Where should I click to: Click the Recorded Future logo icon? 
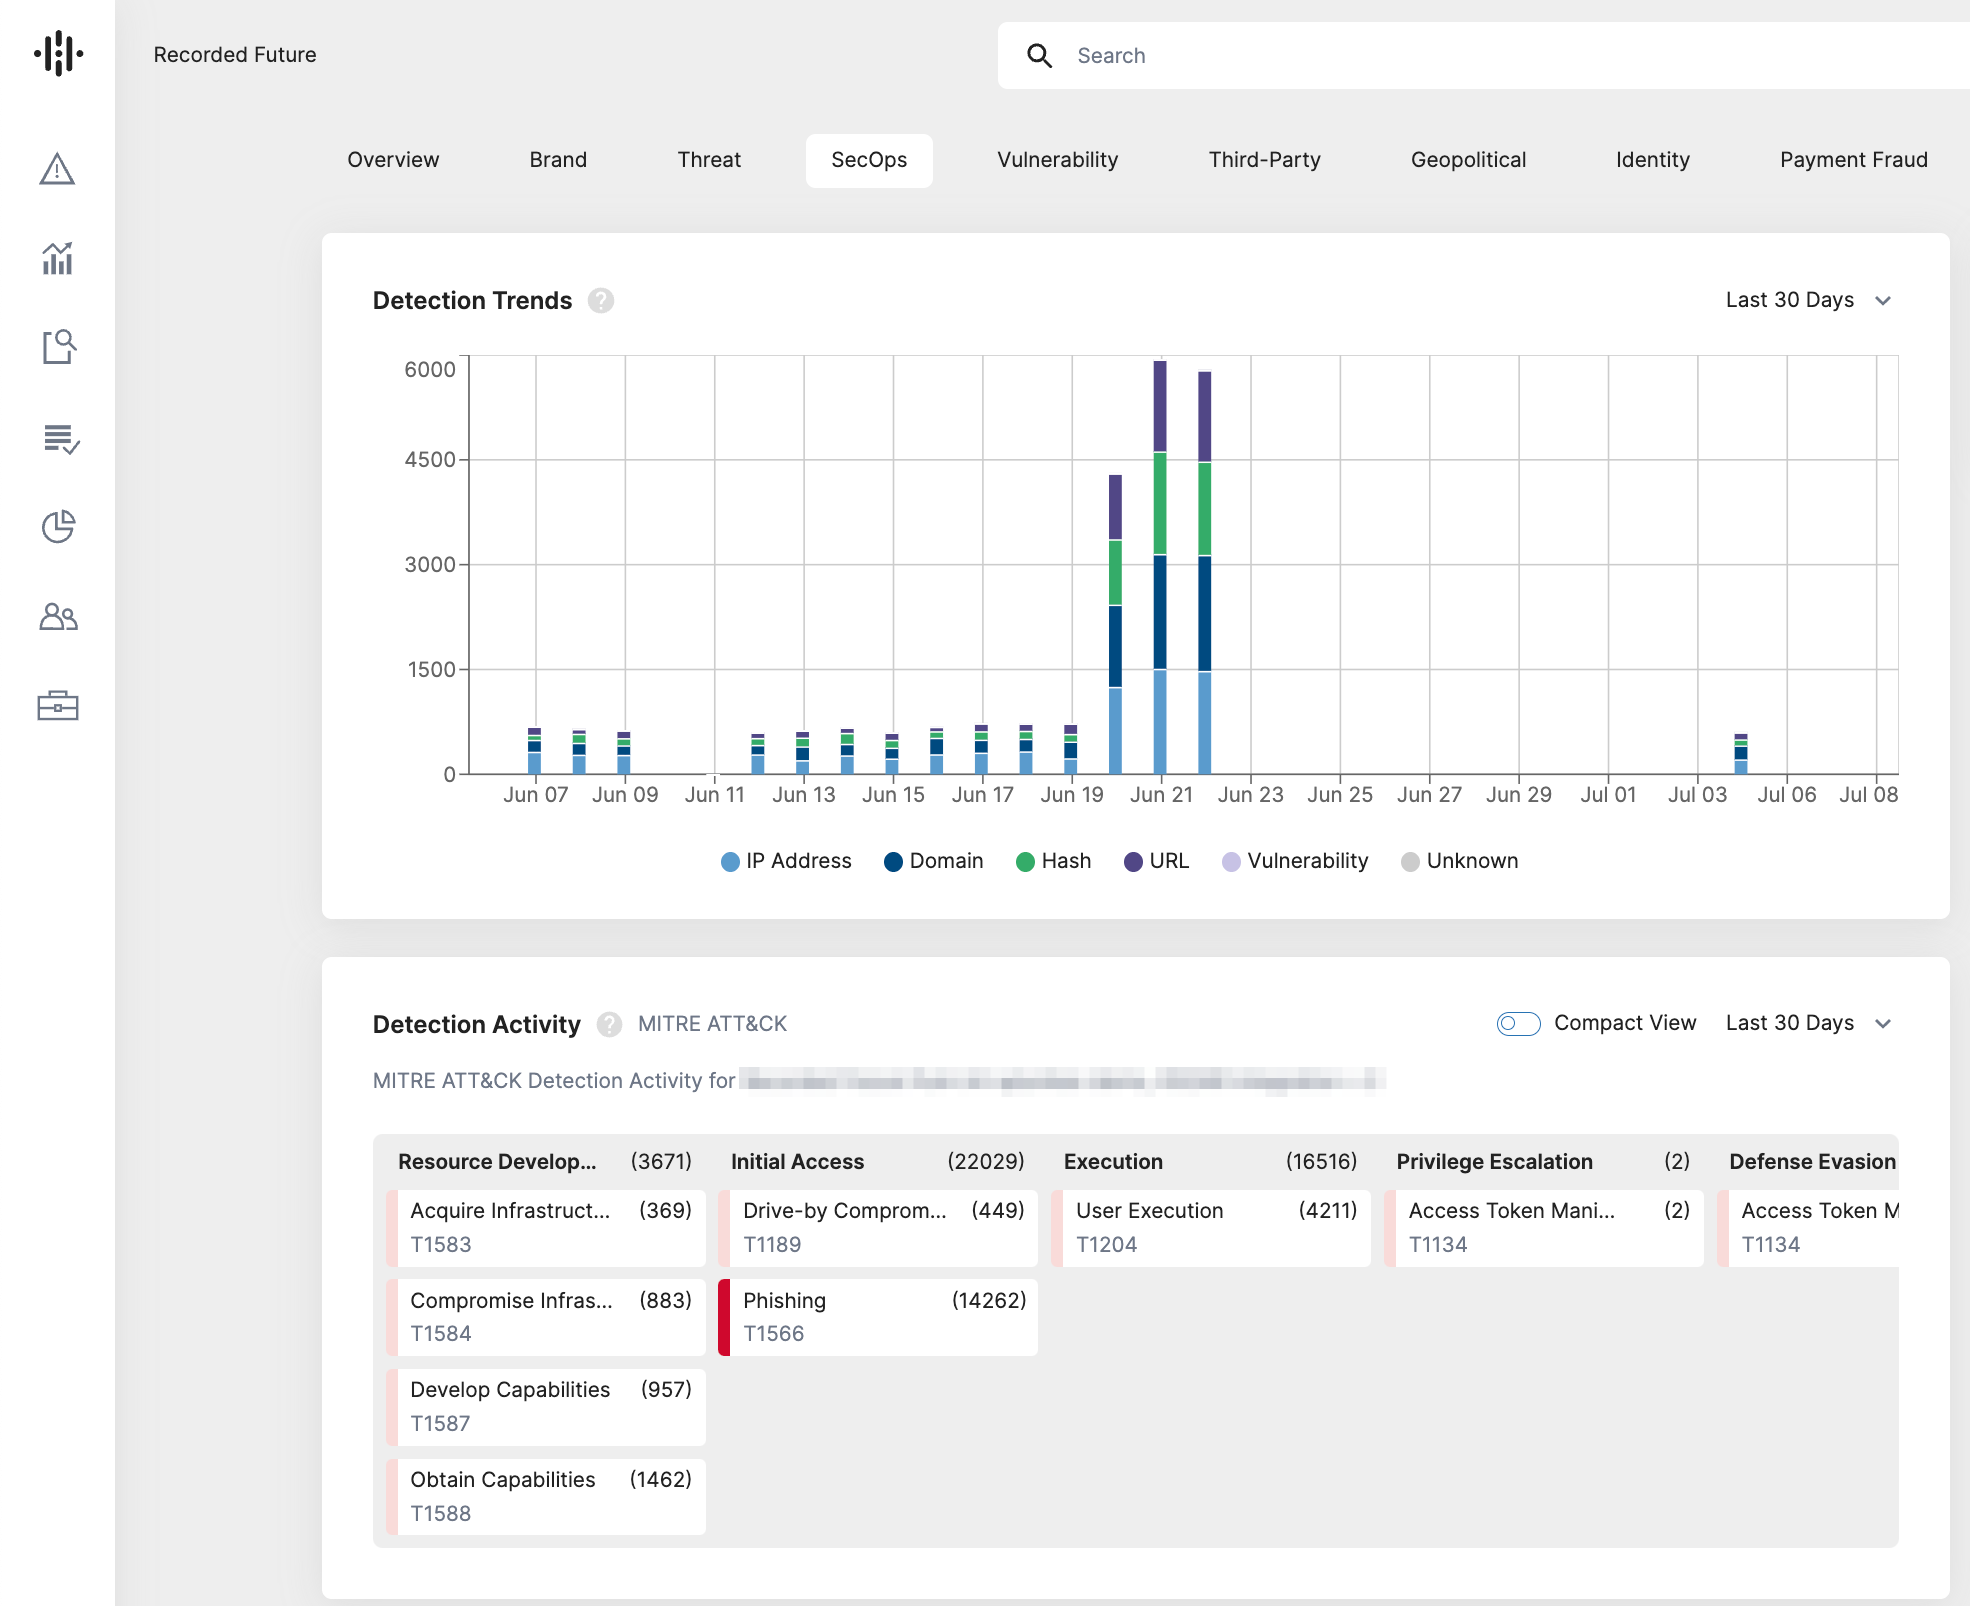click(58, 53)
